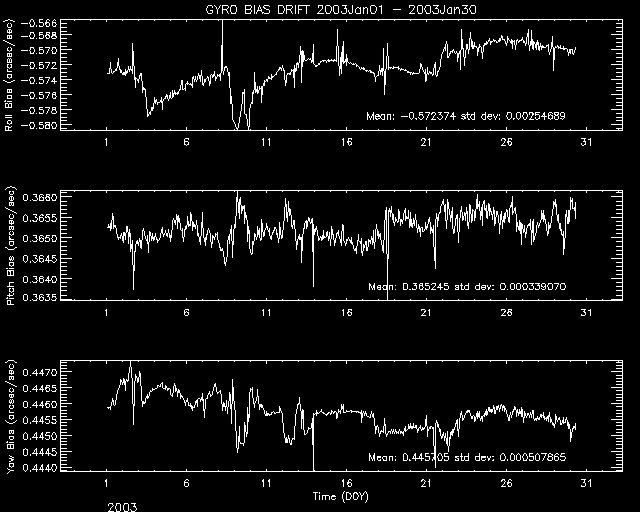The image size is (640, 512).
Task: Click day "21" label under the Pitch plot
Action: [426, 313]
